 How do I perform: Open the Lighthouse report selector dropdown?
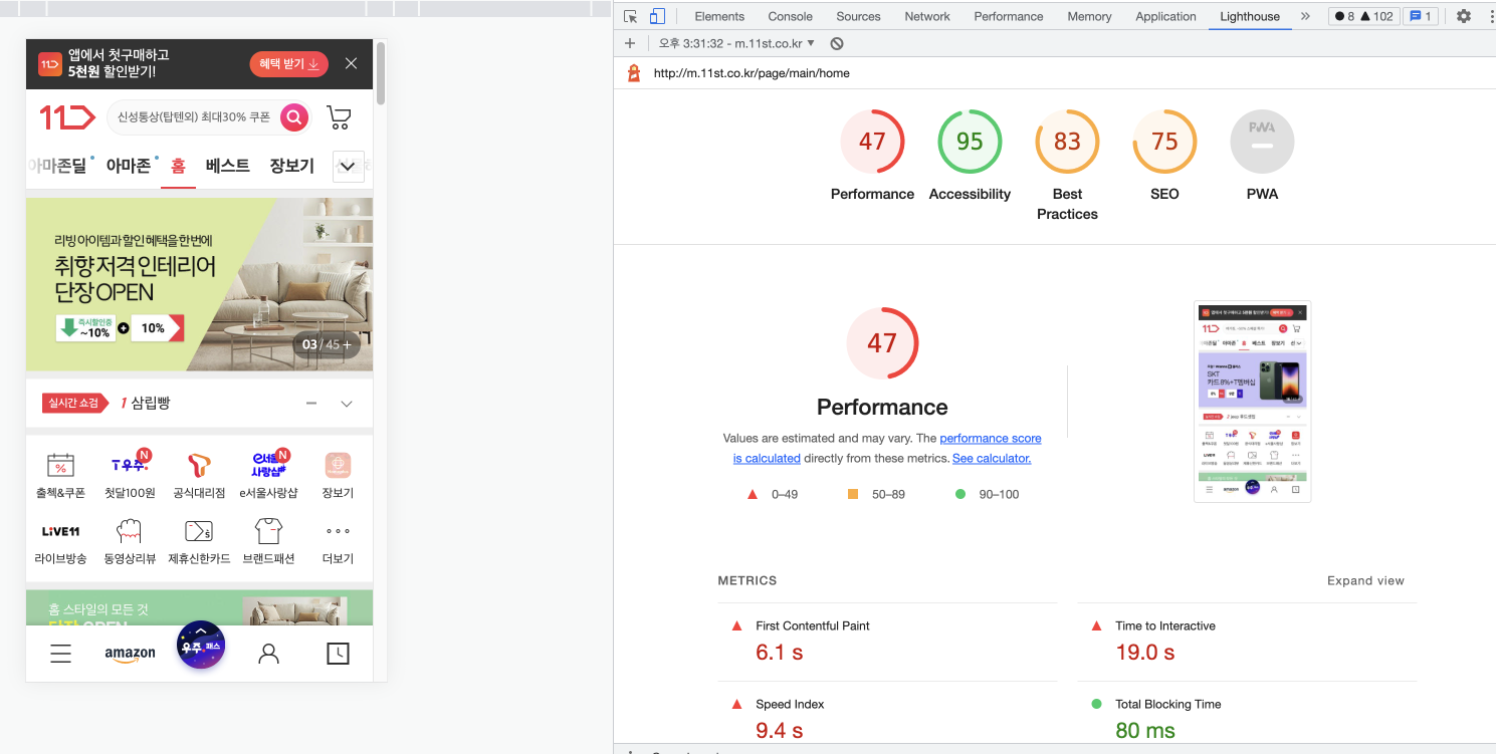point(737,44)
